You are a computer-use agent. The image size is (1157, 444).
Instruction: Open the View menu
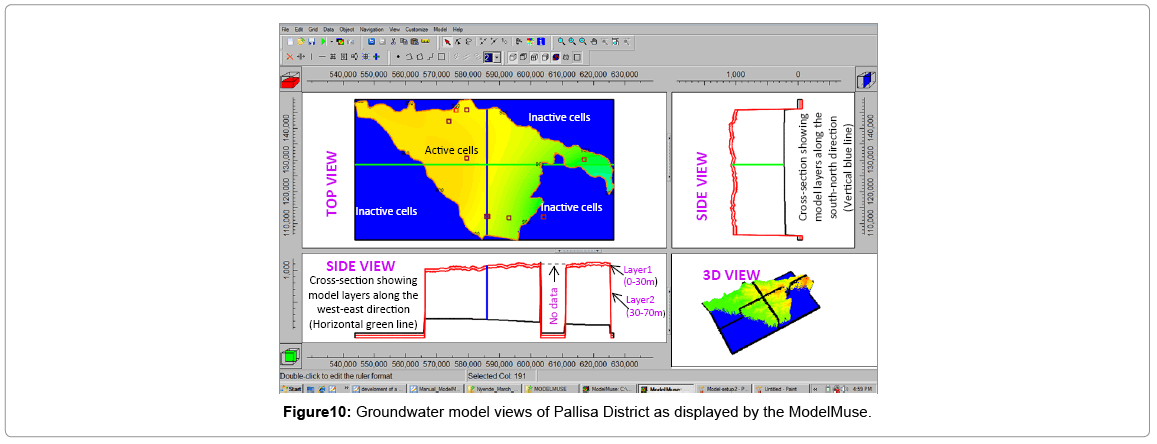pyautogui.click(x=395, y=30)
